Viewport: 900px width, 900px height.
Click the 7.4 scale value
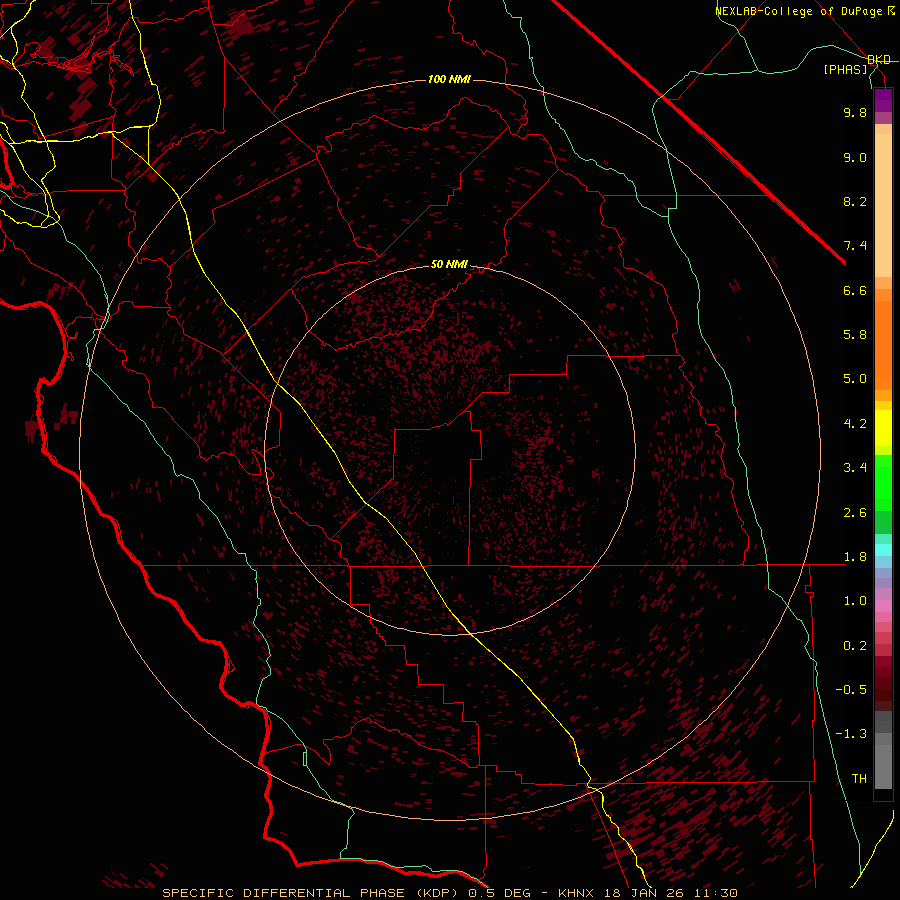(855, 246)
